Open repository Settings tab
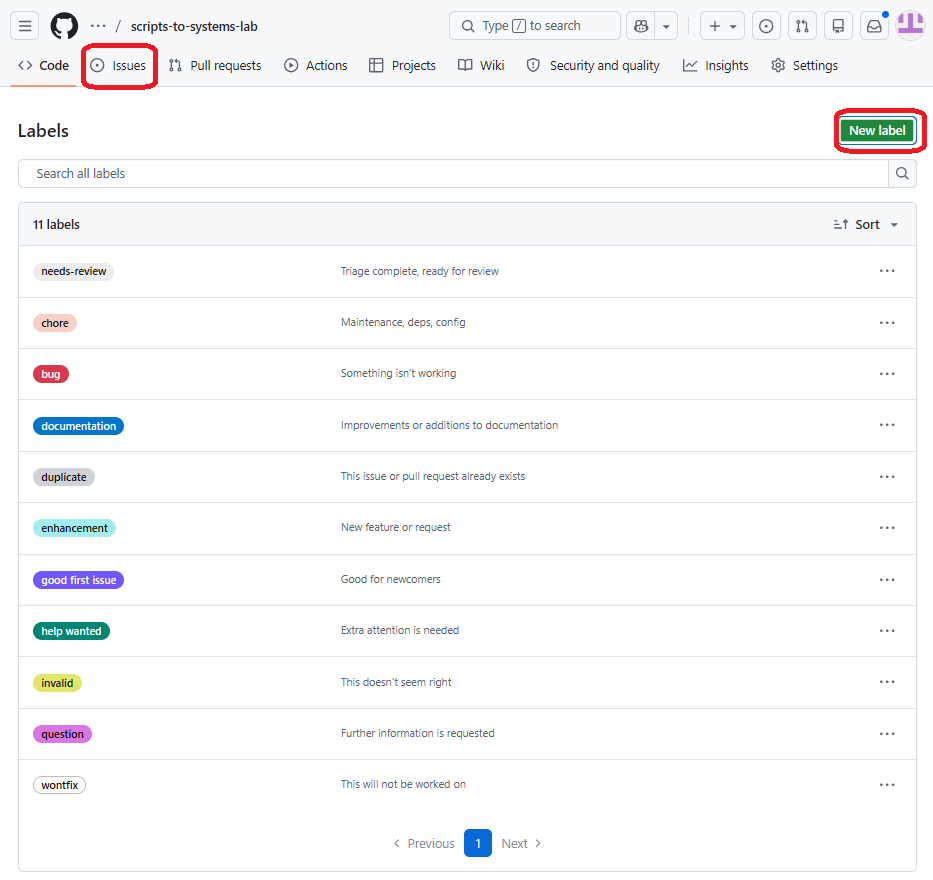 coord(804,65)
